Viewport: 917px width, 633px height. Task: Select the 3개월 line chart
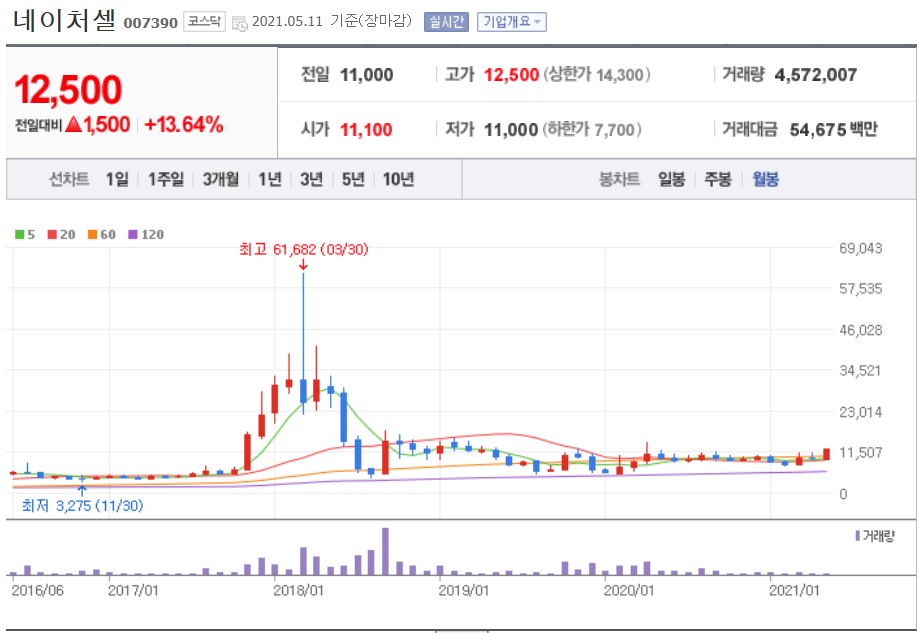click(x=220, y=179)
